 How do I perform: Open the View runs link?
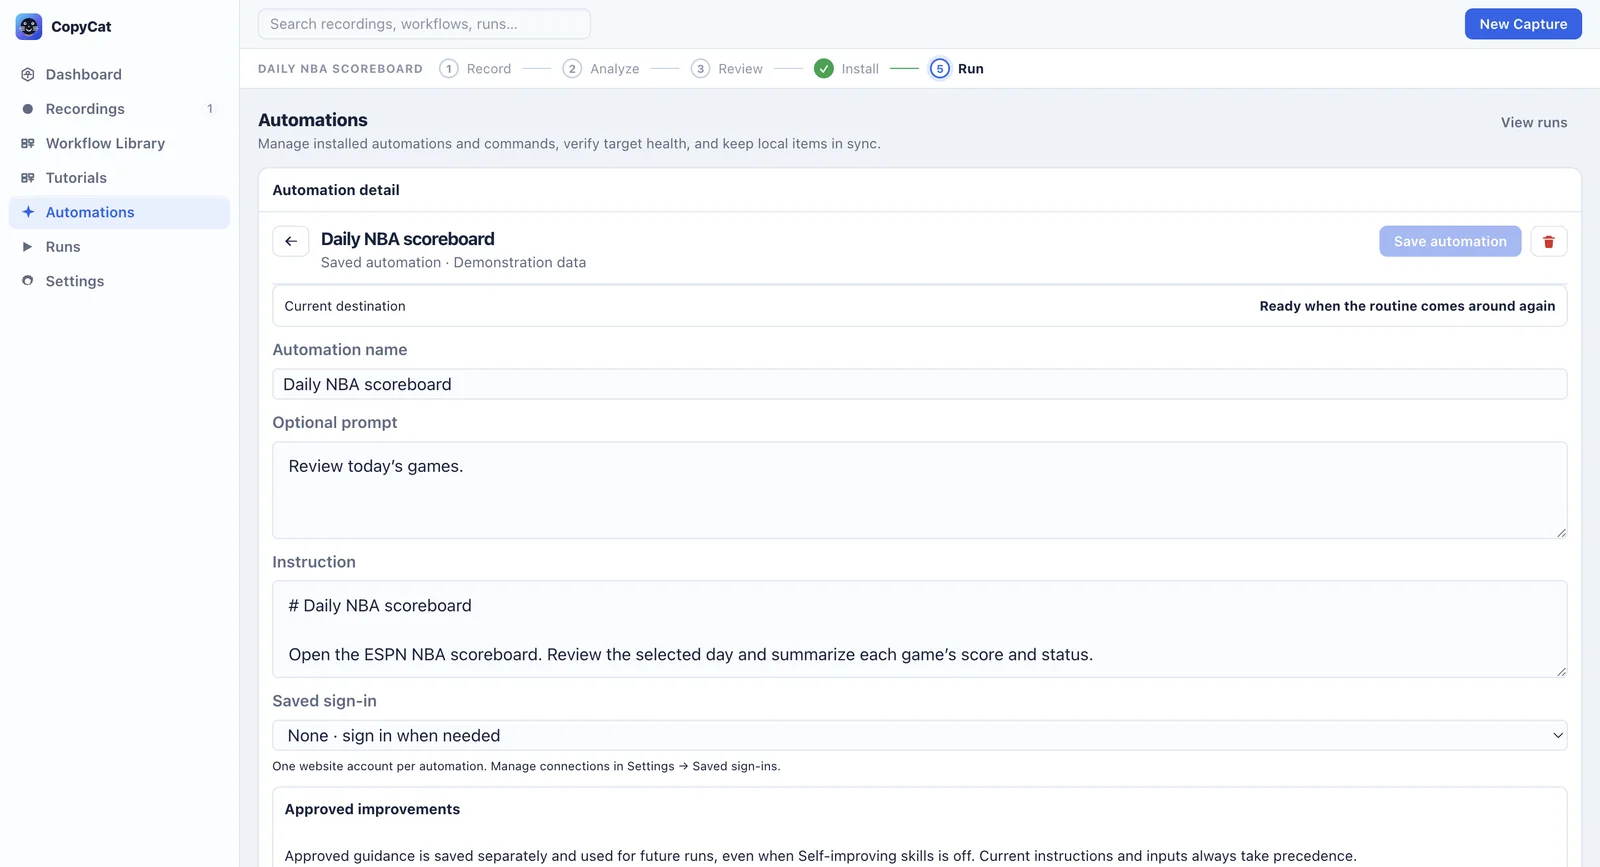tap(1534, 122)
